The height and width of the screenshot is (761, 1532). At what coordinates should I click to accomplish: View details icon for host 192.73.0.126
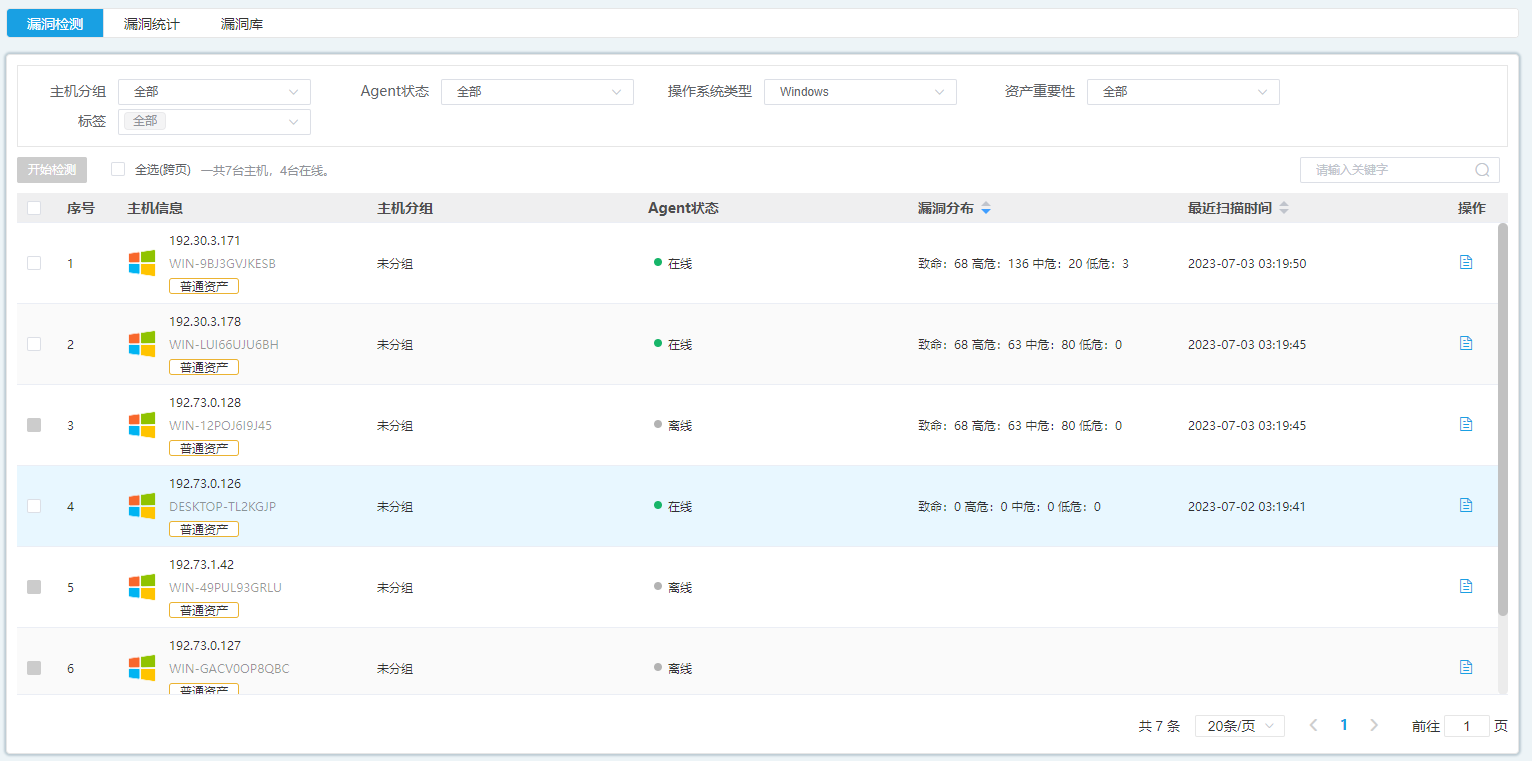1466,505
